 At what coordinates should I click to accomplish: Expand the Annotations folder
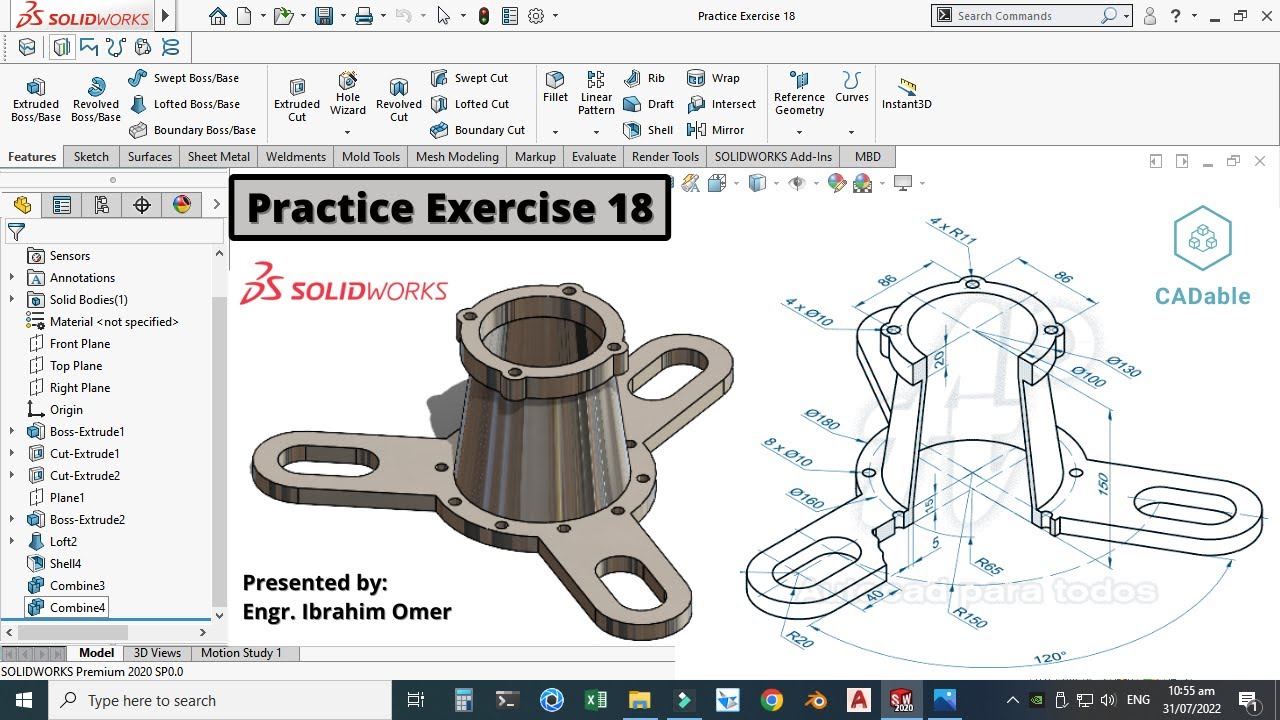click(10, 277)
